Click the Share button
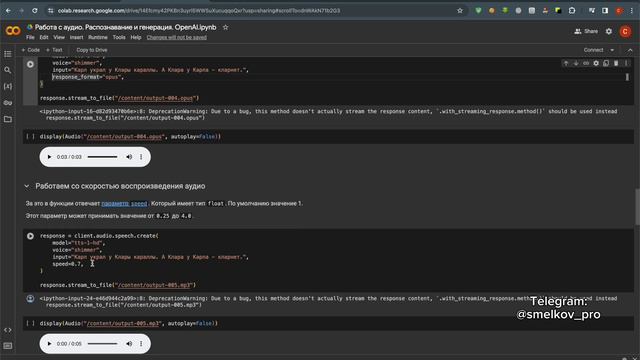This screenshot has height=360, width=640. 586,31
